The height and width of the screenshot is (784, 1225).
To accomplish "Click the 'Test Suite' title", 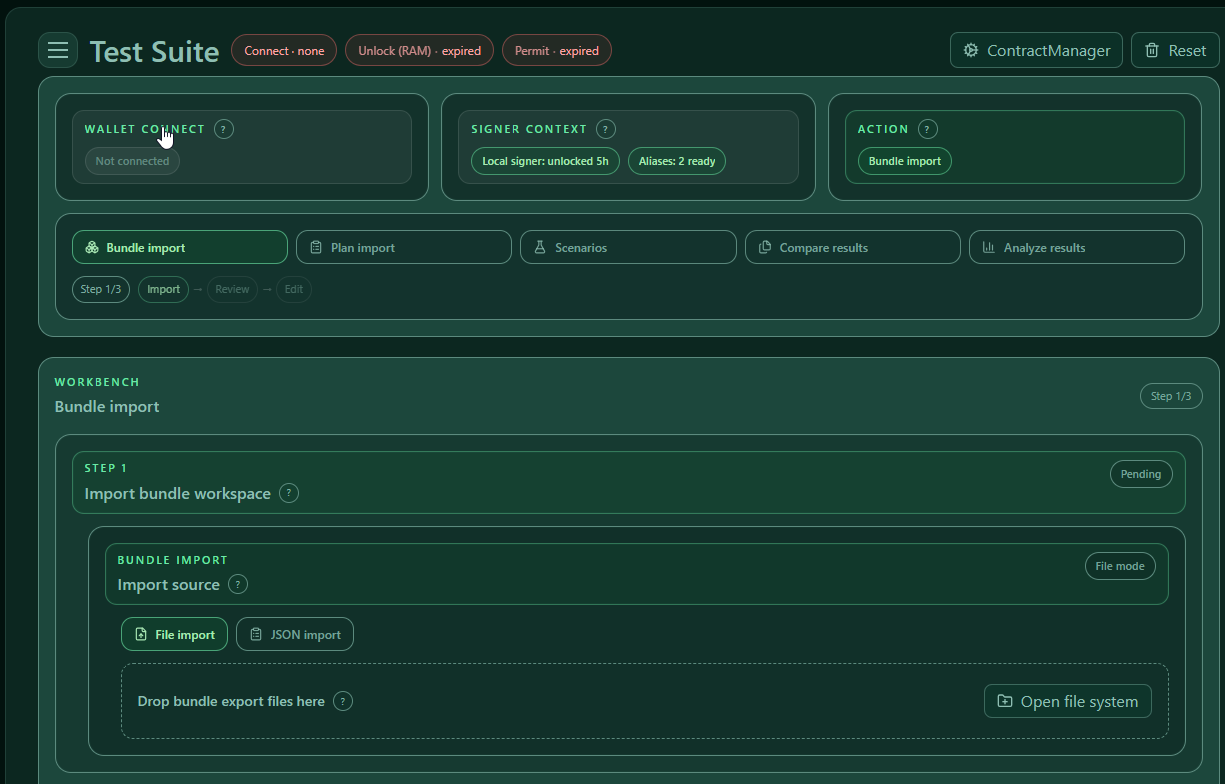I will tap(155, 51).
